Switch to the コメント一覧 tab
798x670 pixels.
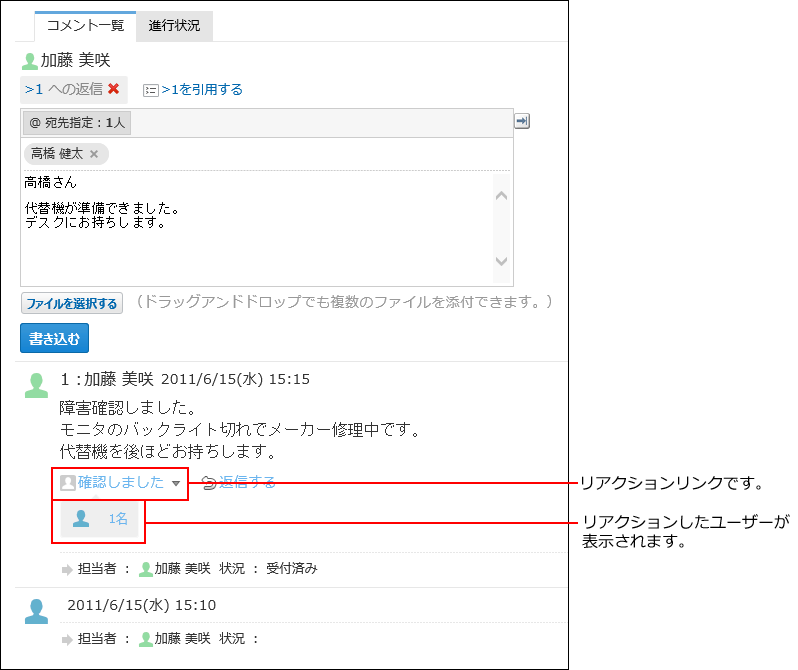coord(85,26)
